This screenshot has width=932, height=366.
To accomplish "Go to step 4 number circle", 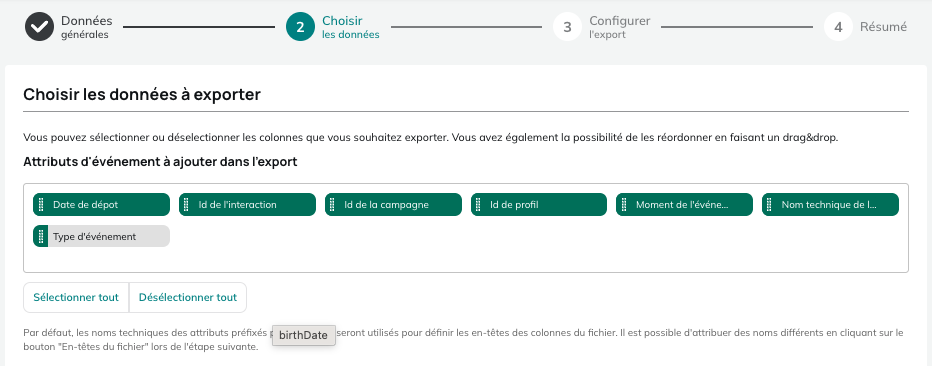I will pyautogui.click(x=838, y=27).
